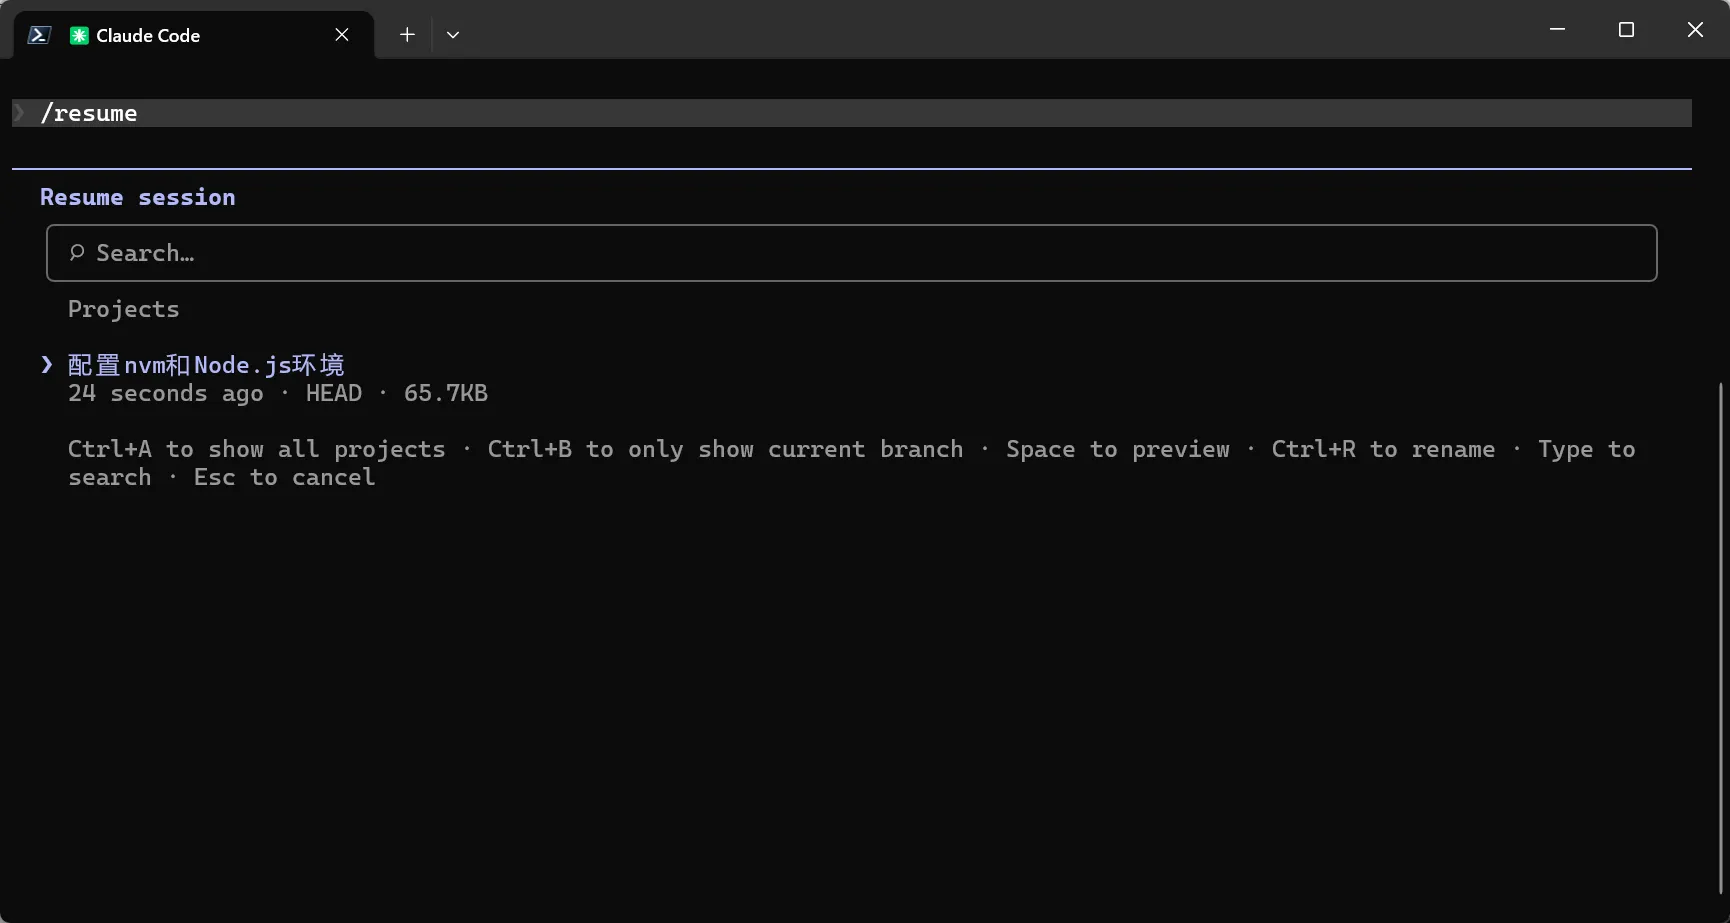Viewport: 1730px width, 923px height.
Task: Maximize the terminal window
Action: 1626,30
